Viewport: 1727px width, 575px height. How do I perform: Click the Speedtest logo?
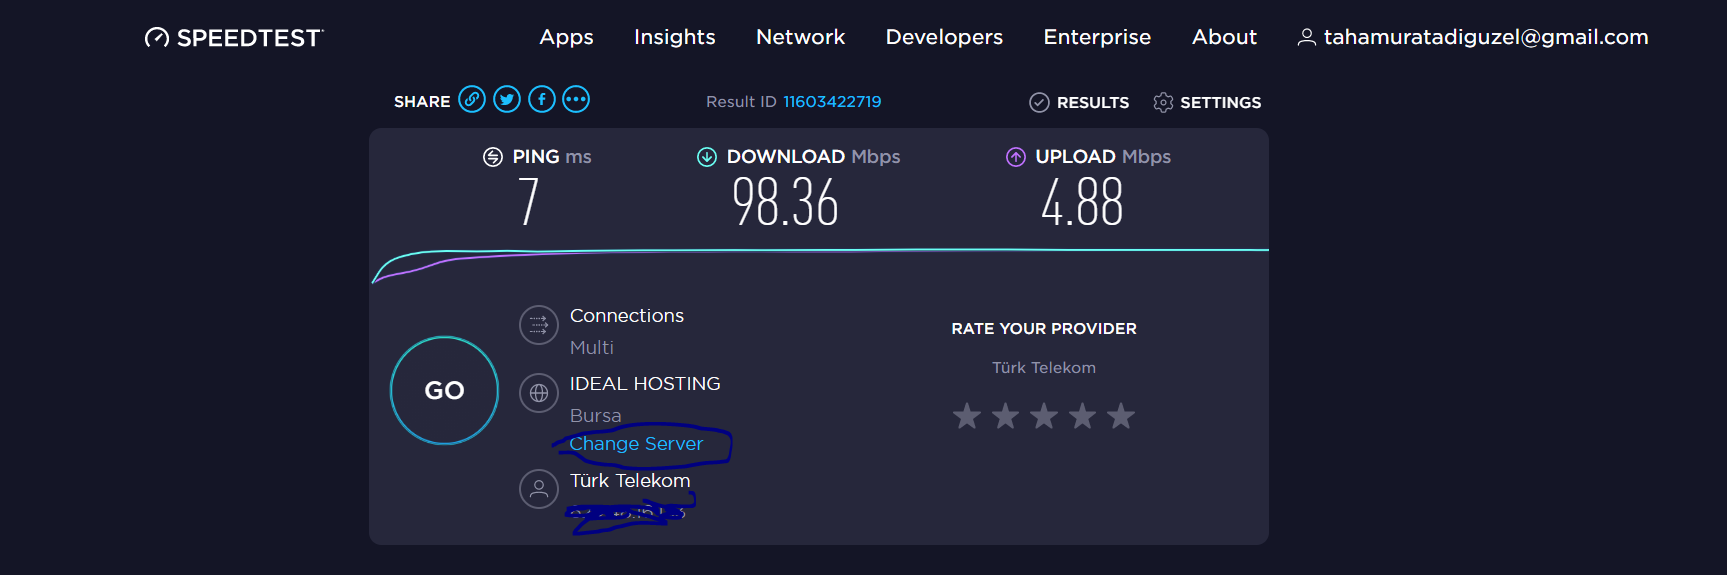click(234, 38)
